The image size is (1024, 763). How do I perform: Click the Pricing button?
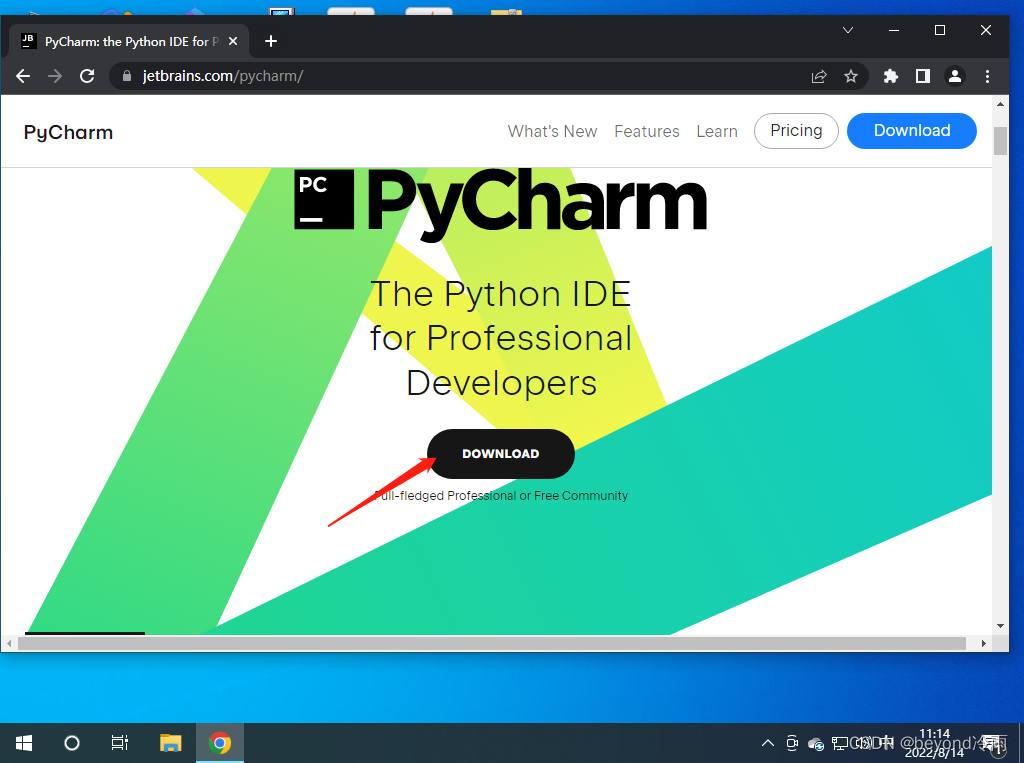[796, 131]
